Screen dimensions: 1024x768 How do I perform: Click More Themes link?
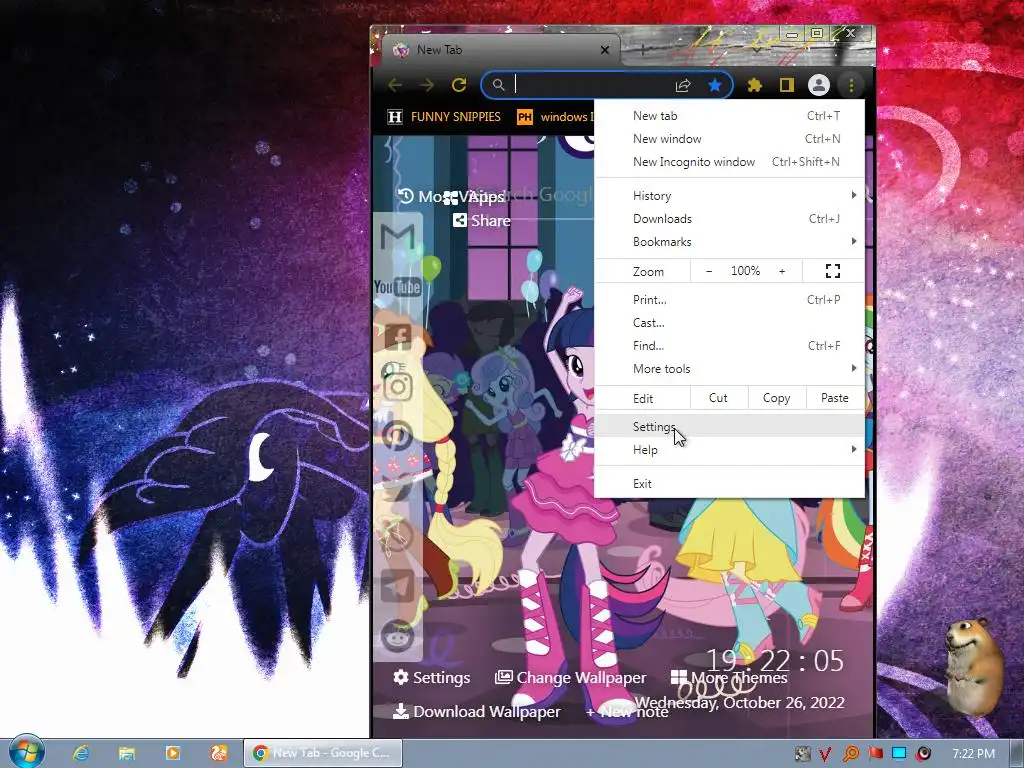tap(729, 678)
